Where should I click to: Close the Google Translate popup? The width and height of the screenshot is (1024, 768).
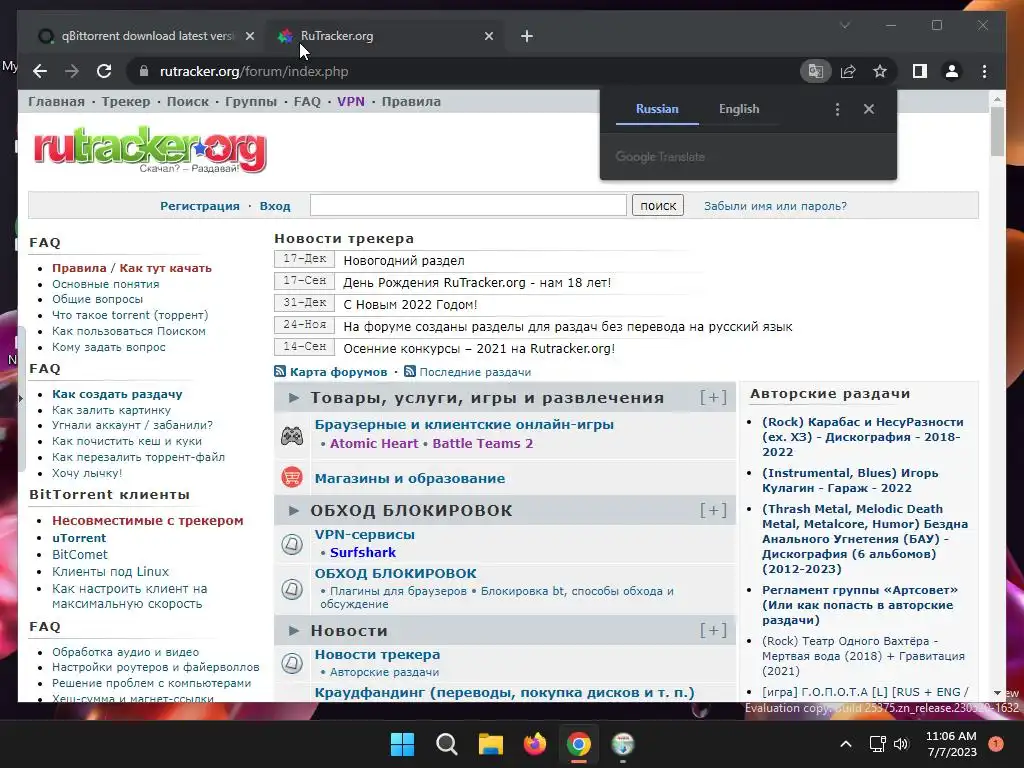869,109
